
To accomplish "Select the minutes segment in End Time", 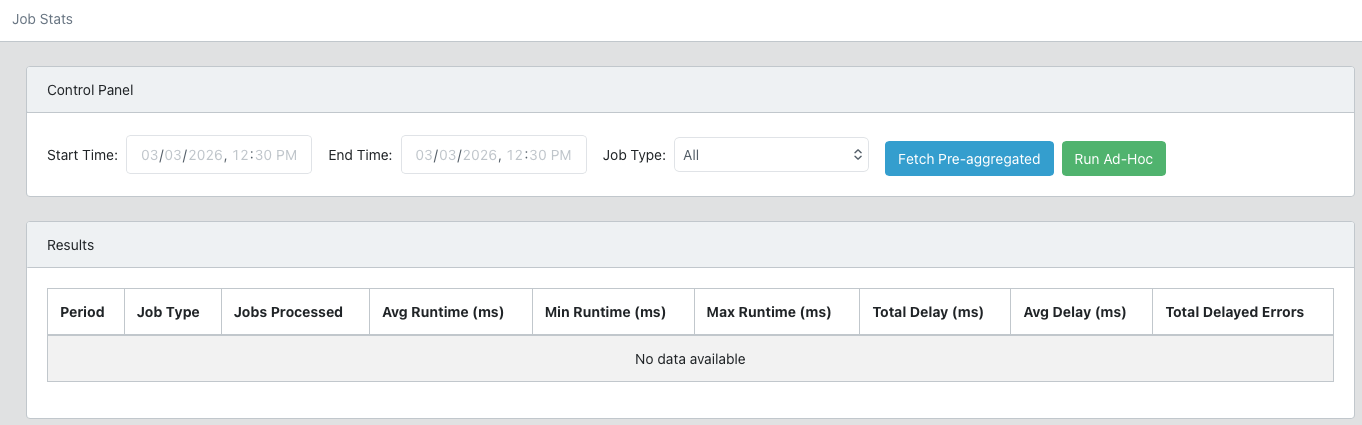I will click(536, 155).
